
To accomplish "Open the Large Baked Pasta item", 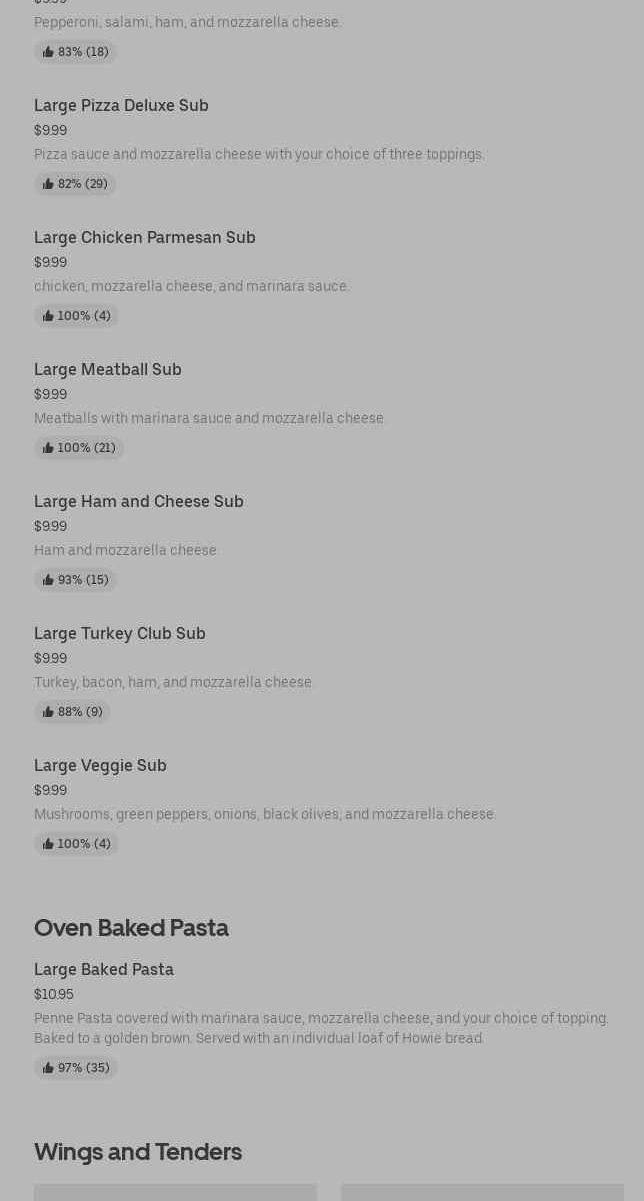I will click(x=103, y=969).
